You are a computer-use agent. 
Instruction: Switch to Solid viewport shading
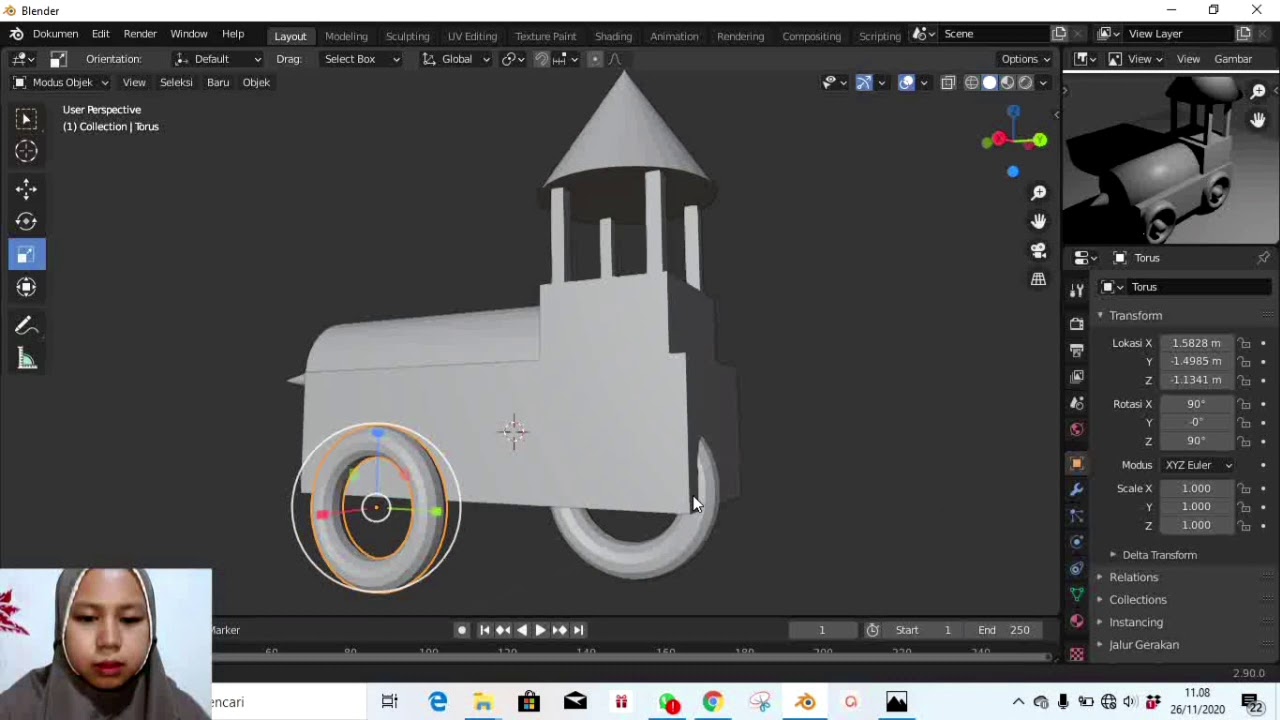[989, 83]
